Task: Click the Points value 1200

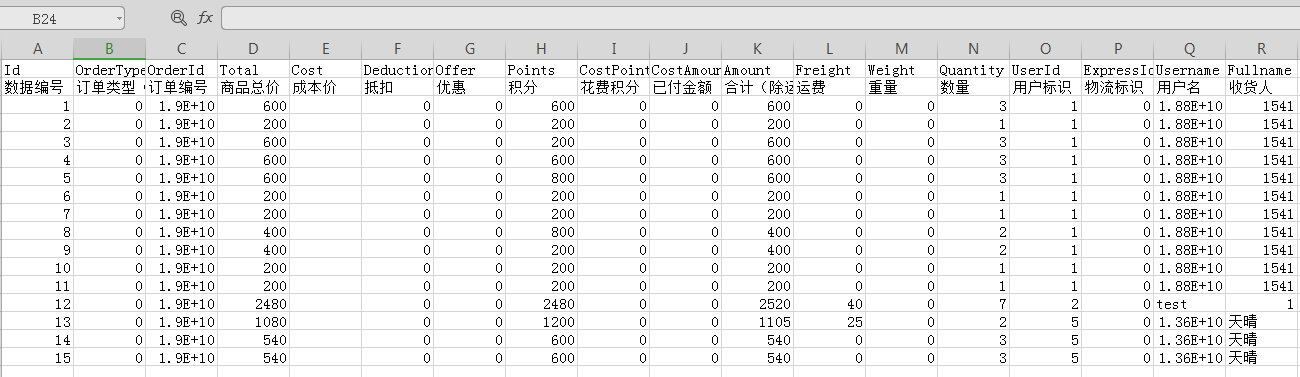Action: tap(541, 322)
